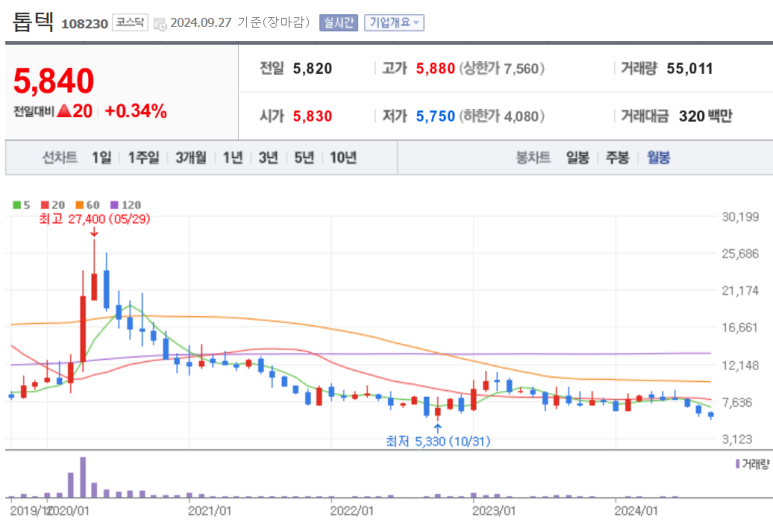This screenshot has width=773, height=523.
Task: Click the green 5 moving average swatch
Action: coord(17,205)
